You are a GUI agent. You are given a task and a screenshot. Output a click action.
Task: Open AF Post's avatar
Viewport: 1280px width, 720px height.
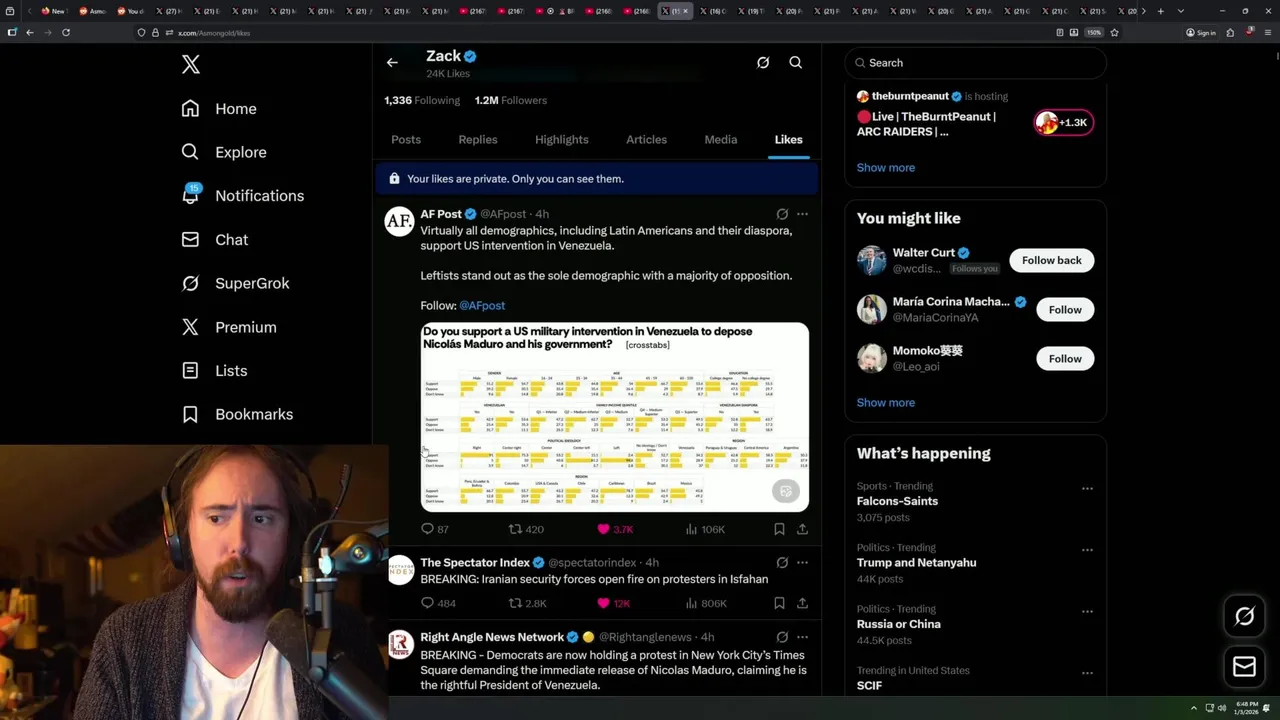coord(400,222)
